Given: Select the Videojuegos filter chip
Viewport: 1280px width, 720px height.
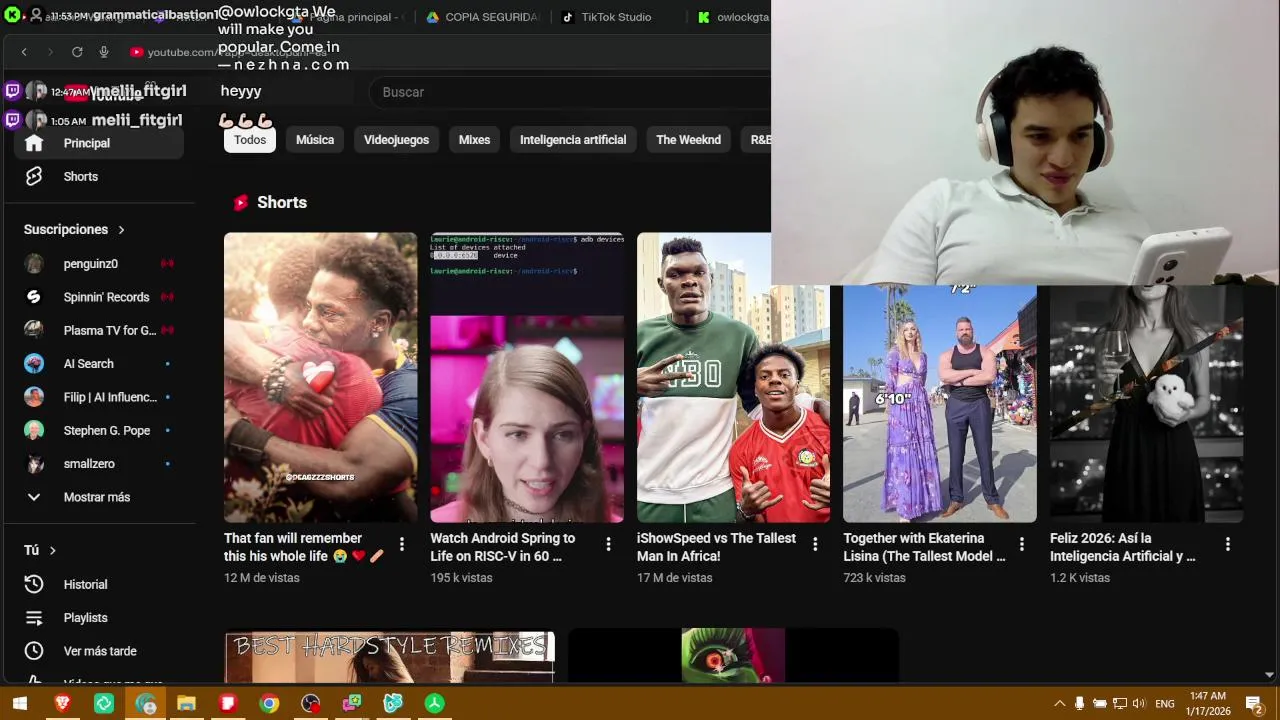Looking at the screenshot, I should [396, 140].
